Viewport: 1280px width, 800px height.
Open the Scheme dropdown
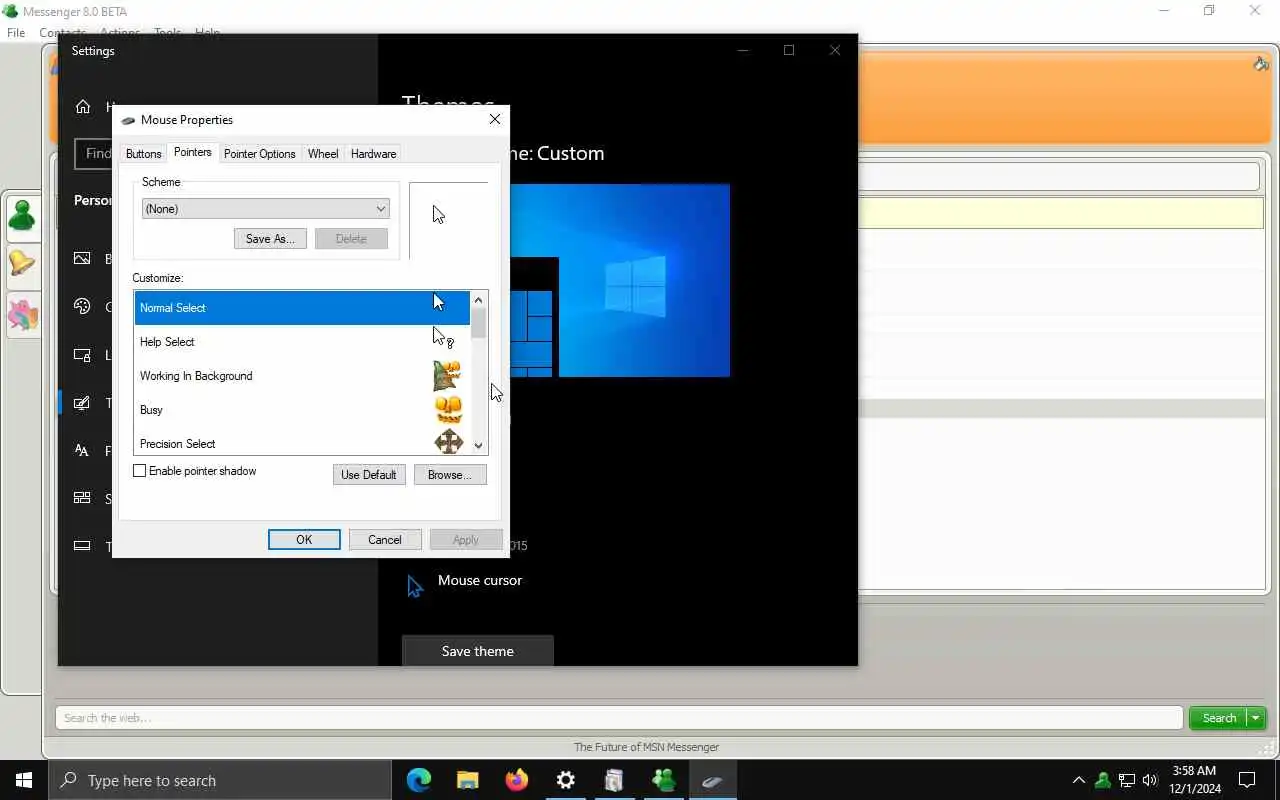[265, 209]
